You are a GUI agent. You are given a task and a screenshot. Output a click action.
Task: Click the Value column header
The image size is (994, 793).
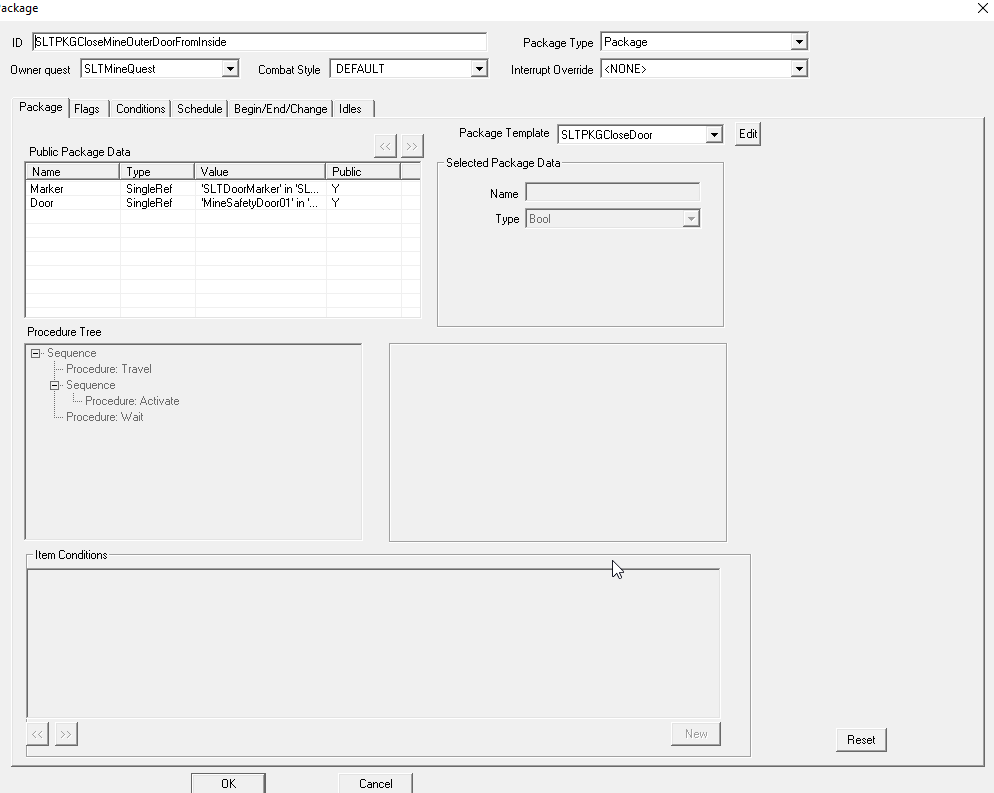coord(260,172)
